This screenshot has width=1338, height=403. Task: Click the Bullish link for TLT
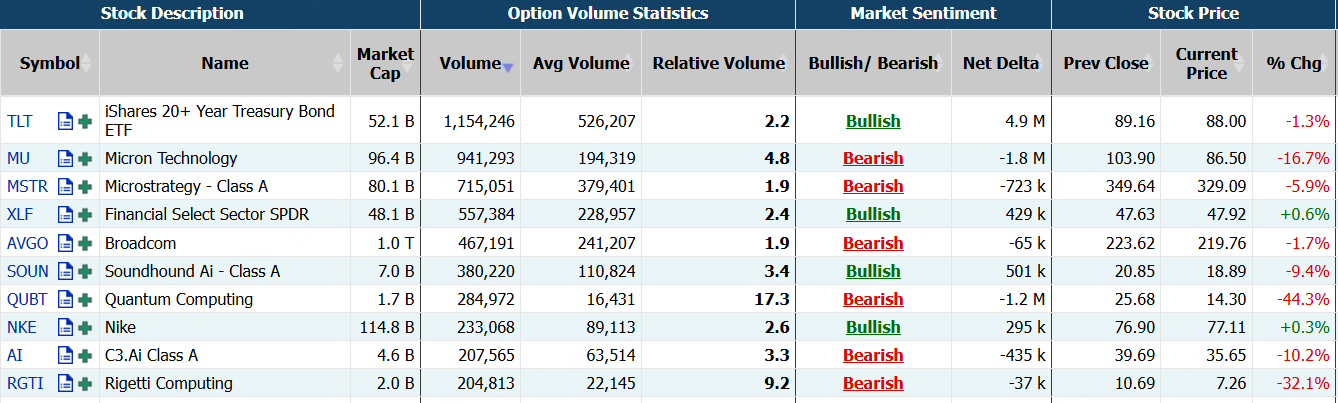[873, 121]
